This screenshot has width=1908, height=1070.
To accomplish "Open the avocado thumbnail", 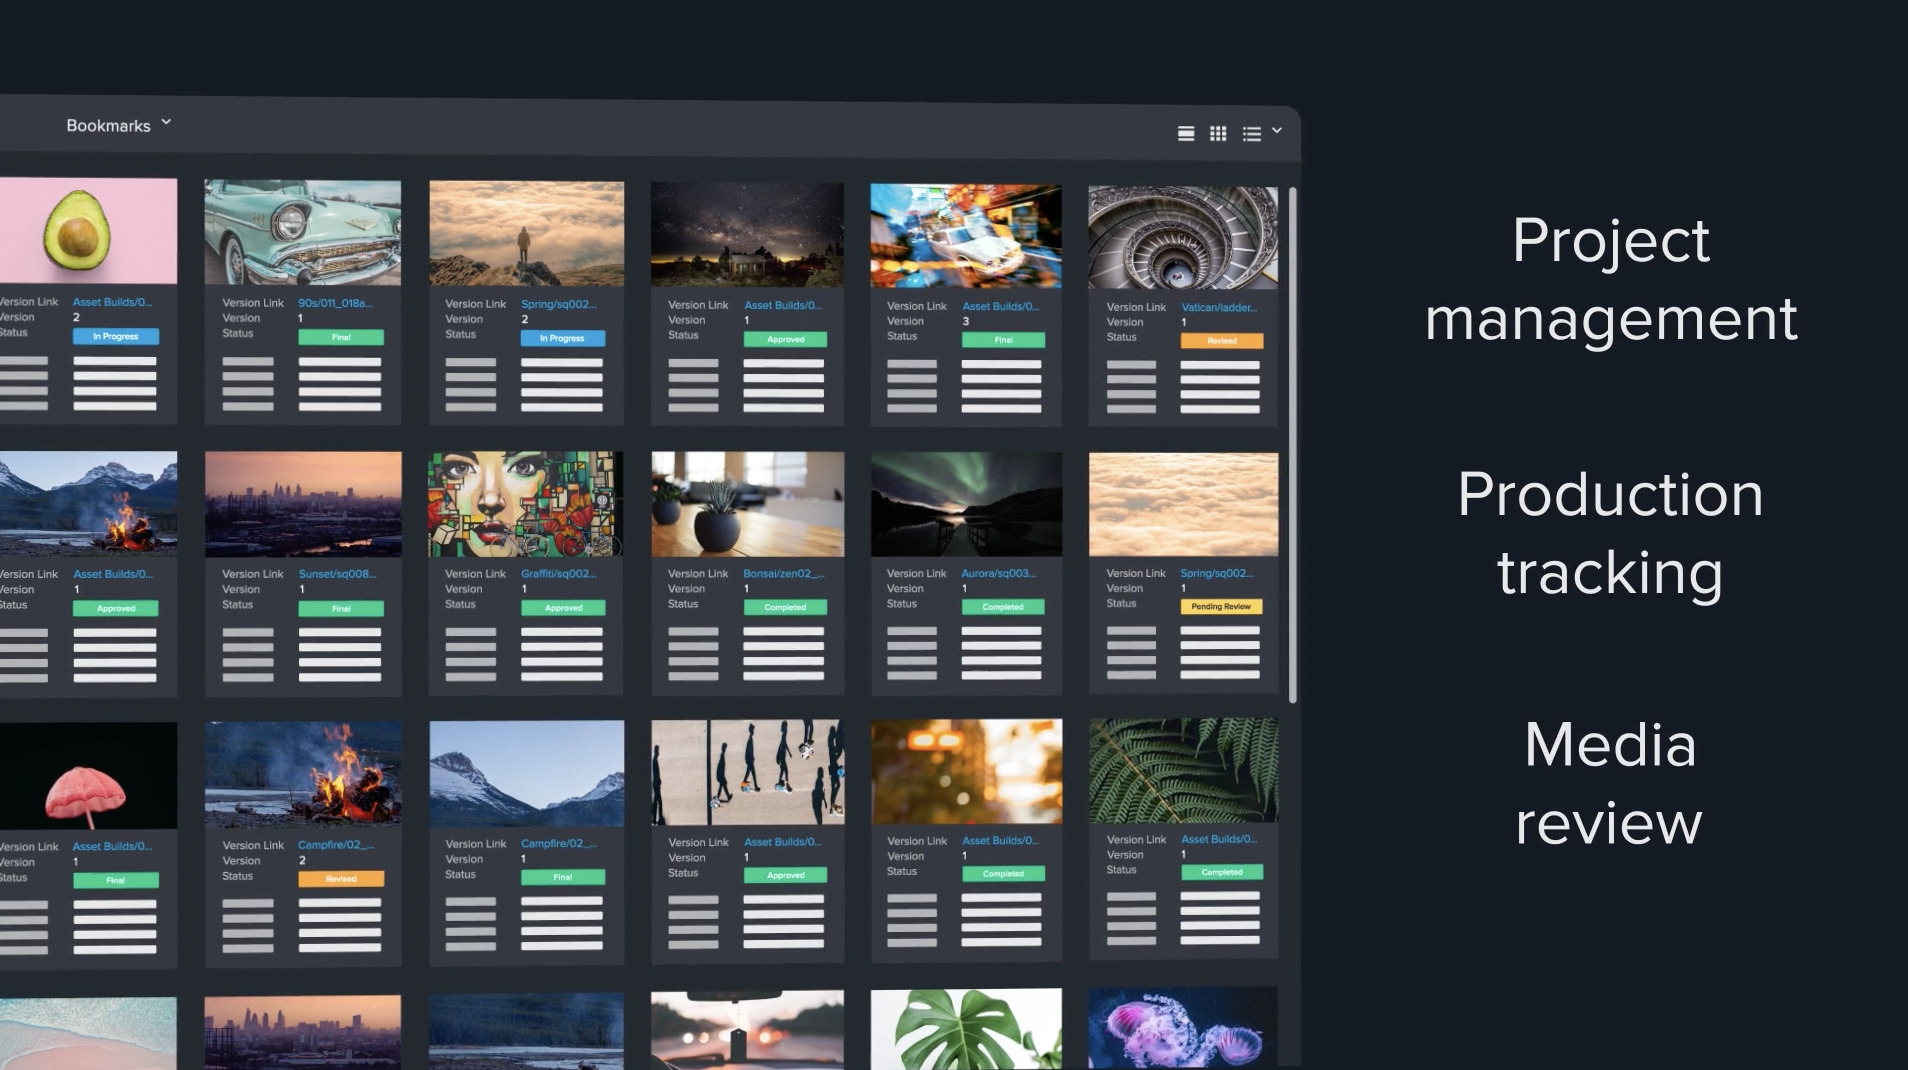I will pos(88,231).
